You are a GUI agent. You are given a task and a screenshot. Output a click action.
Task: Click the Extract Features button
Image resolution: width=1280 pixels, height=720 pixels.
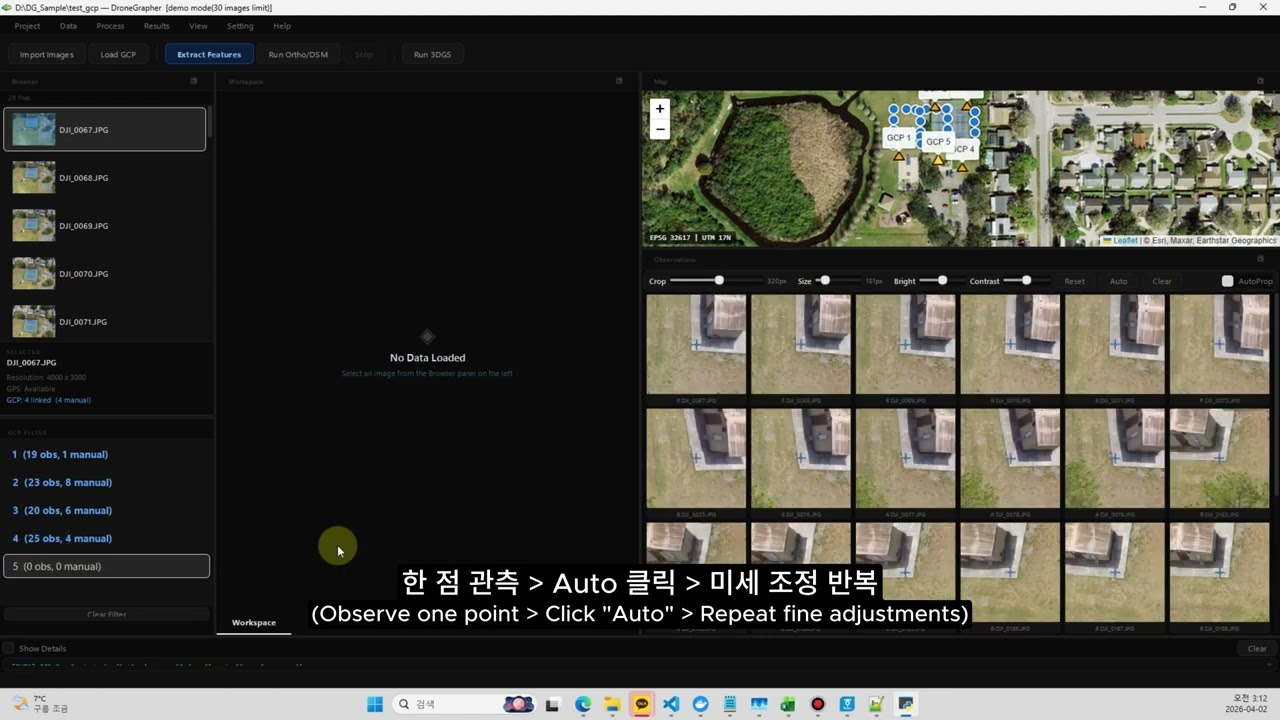point(209,54)
